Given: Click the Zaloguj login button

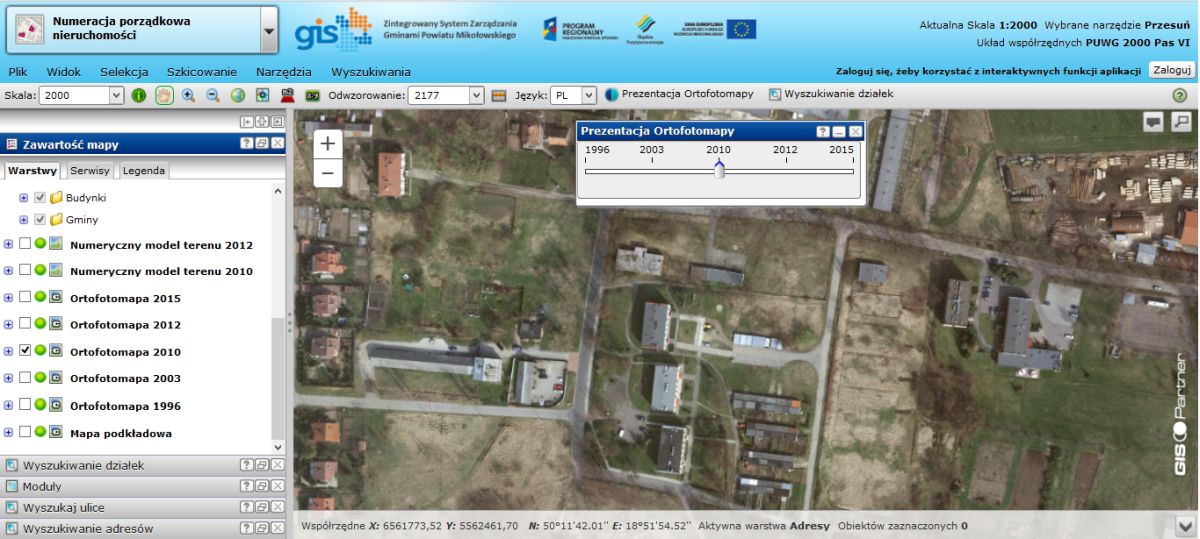Looking at the screenshot, I should pyautogui.click(x=1171, y=70).
